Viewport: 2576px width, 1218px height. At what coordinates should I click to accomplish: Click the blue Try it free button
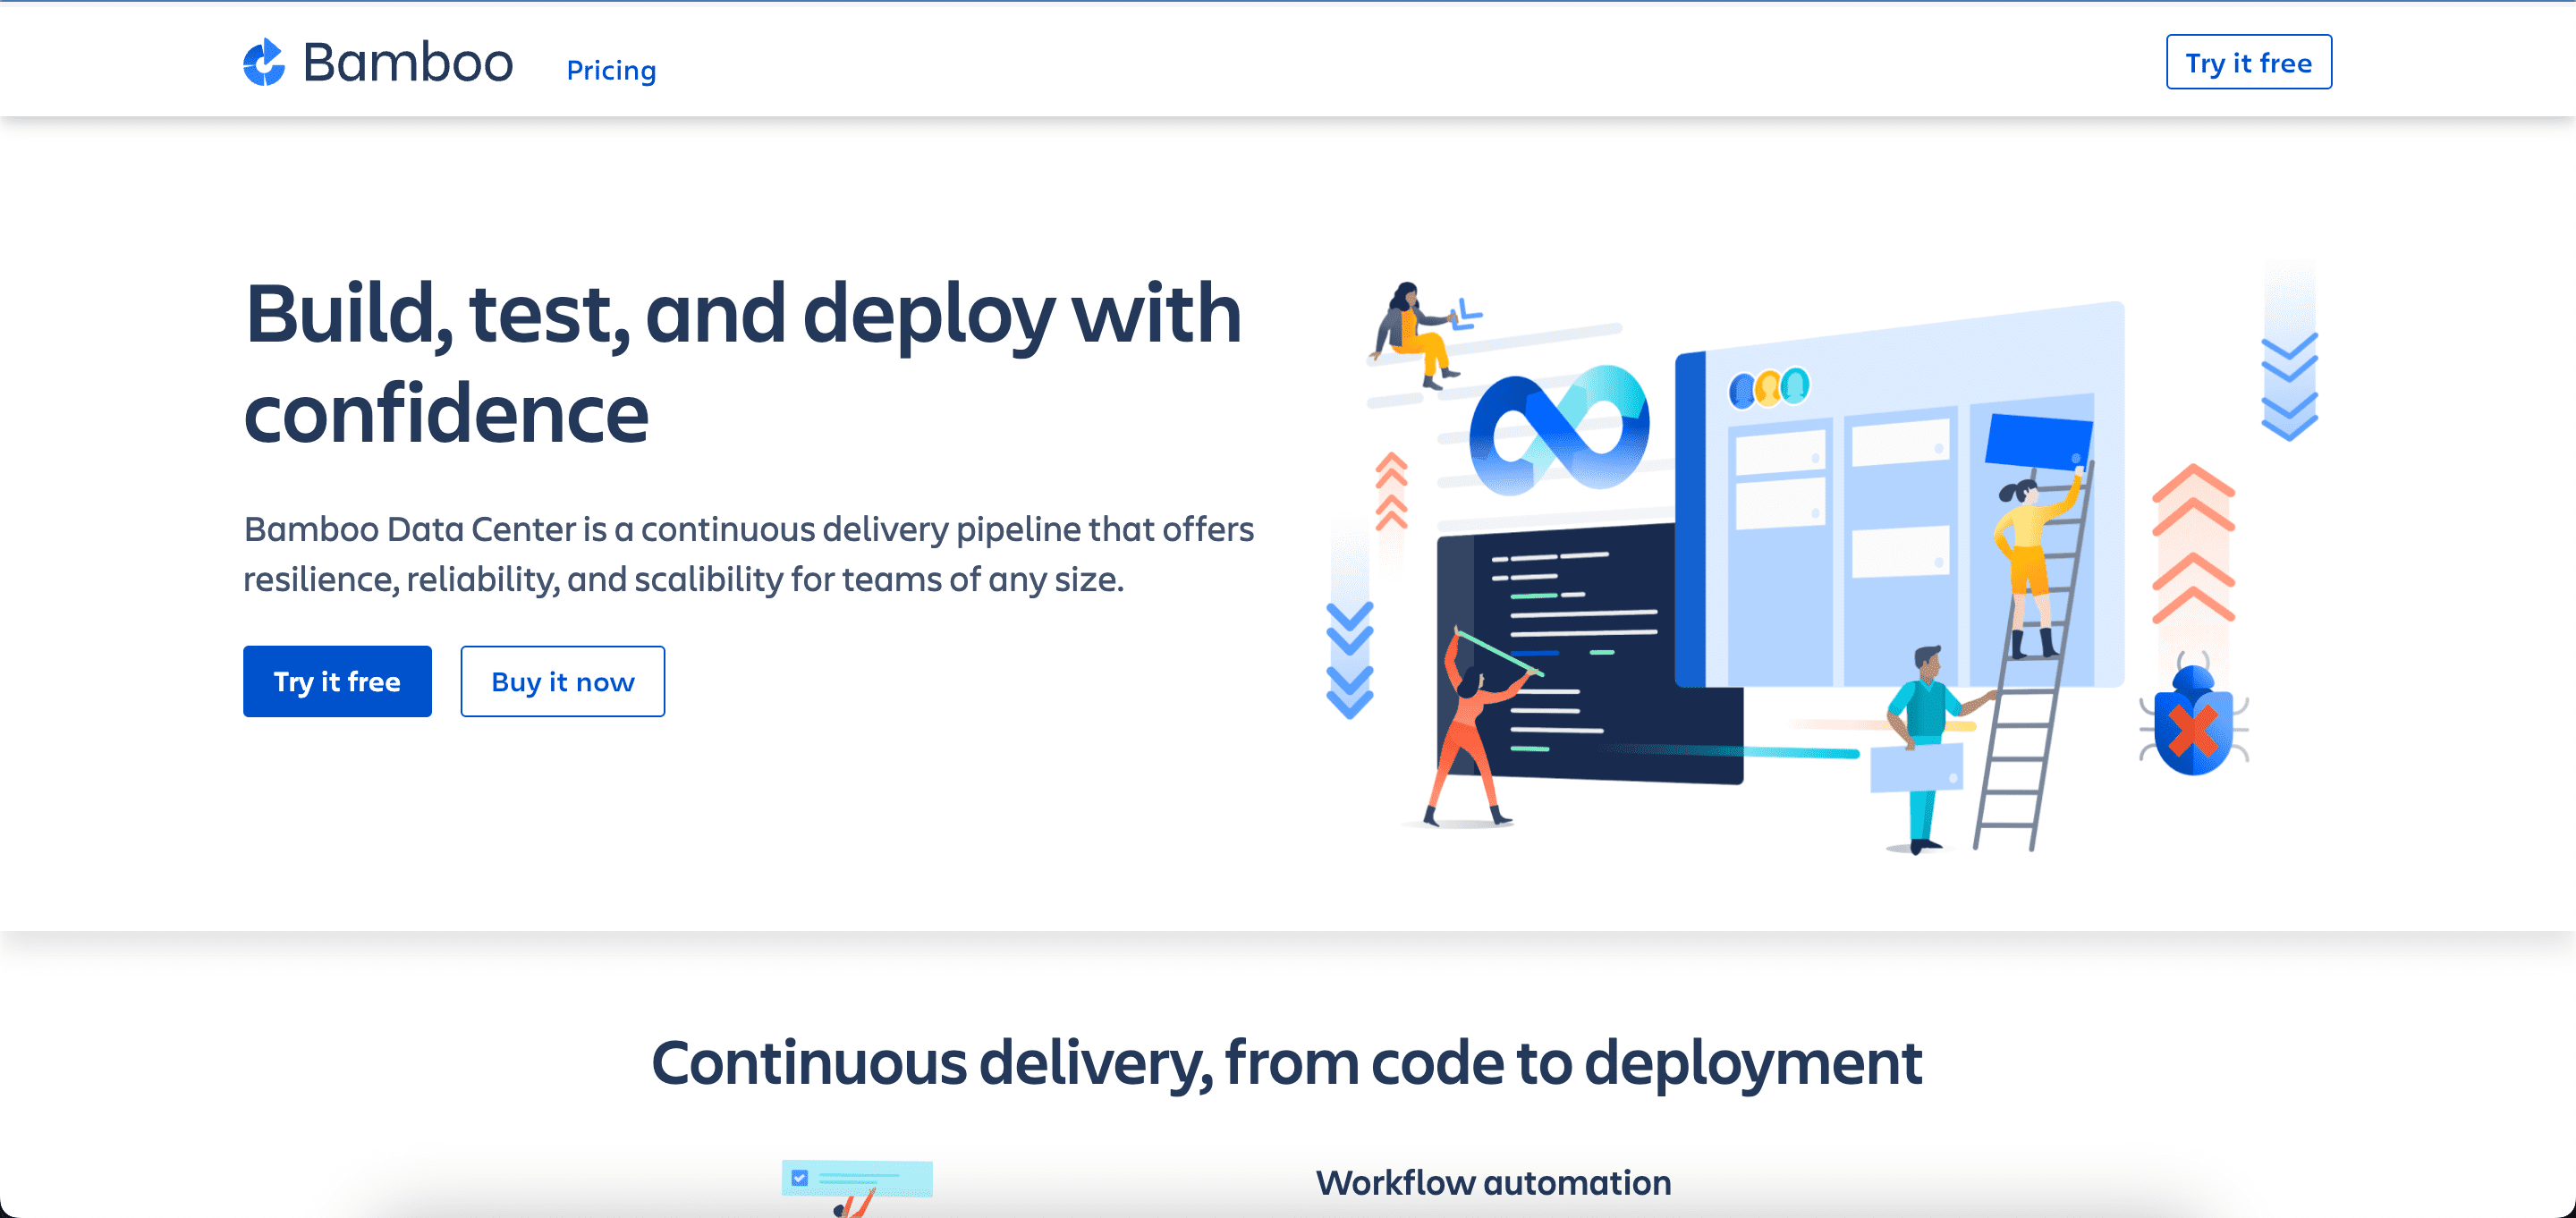coord(337,681)
